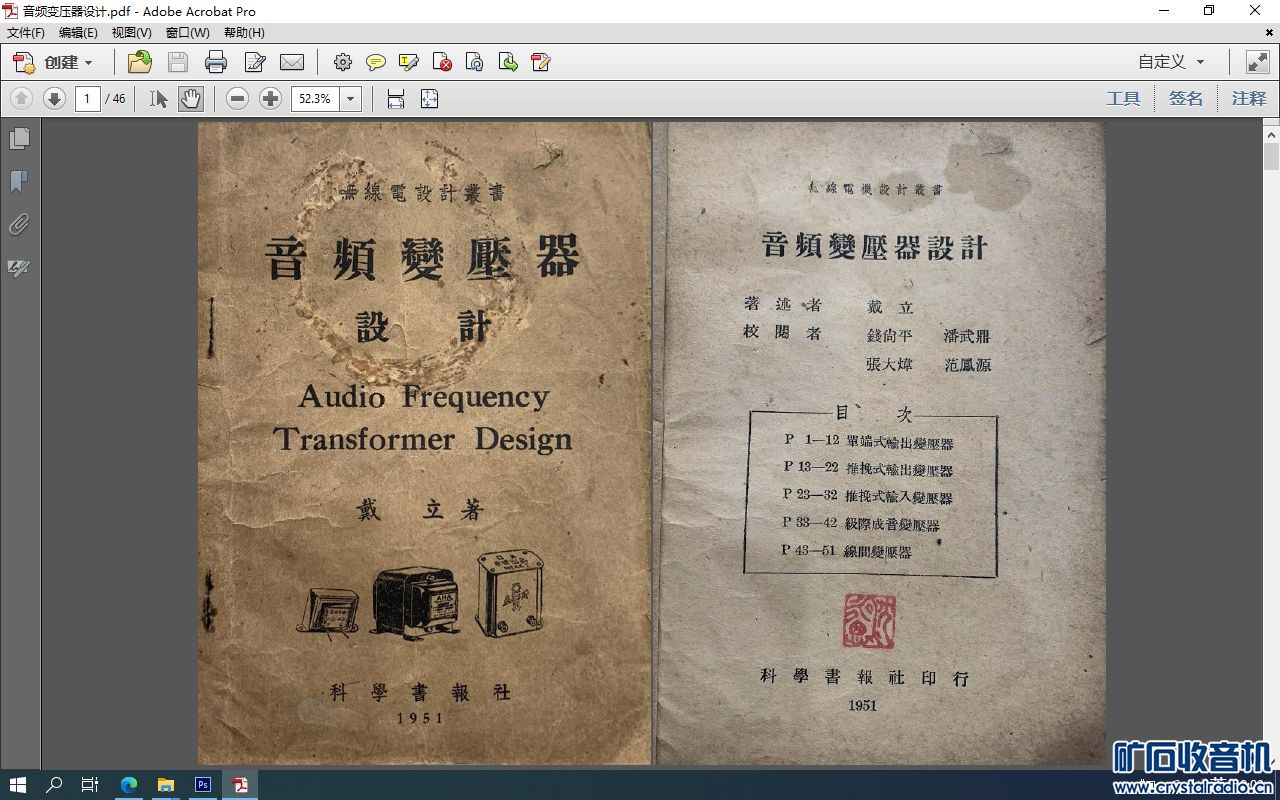Open the 文件(F) menu
The width and height of the screenshot is (1280, 800).
(26, 33)
